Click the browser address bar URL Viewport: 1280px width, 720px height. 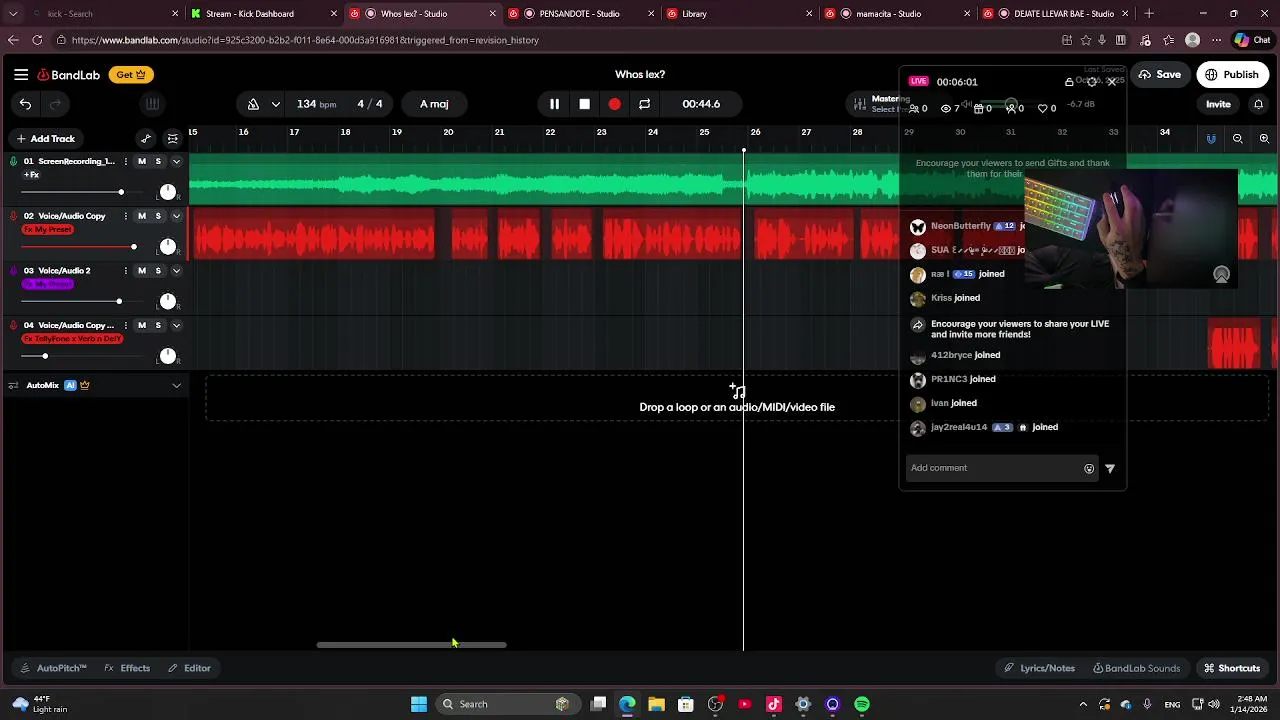click(305, 40)
